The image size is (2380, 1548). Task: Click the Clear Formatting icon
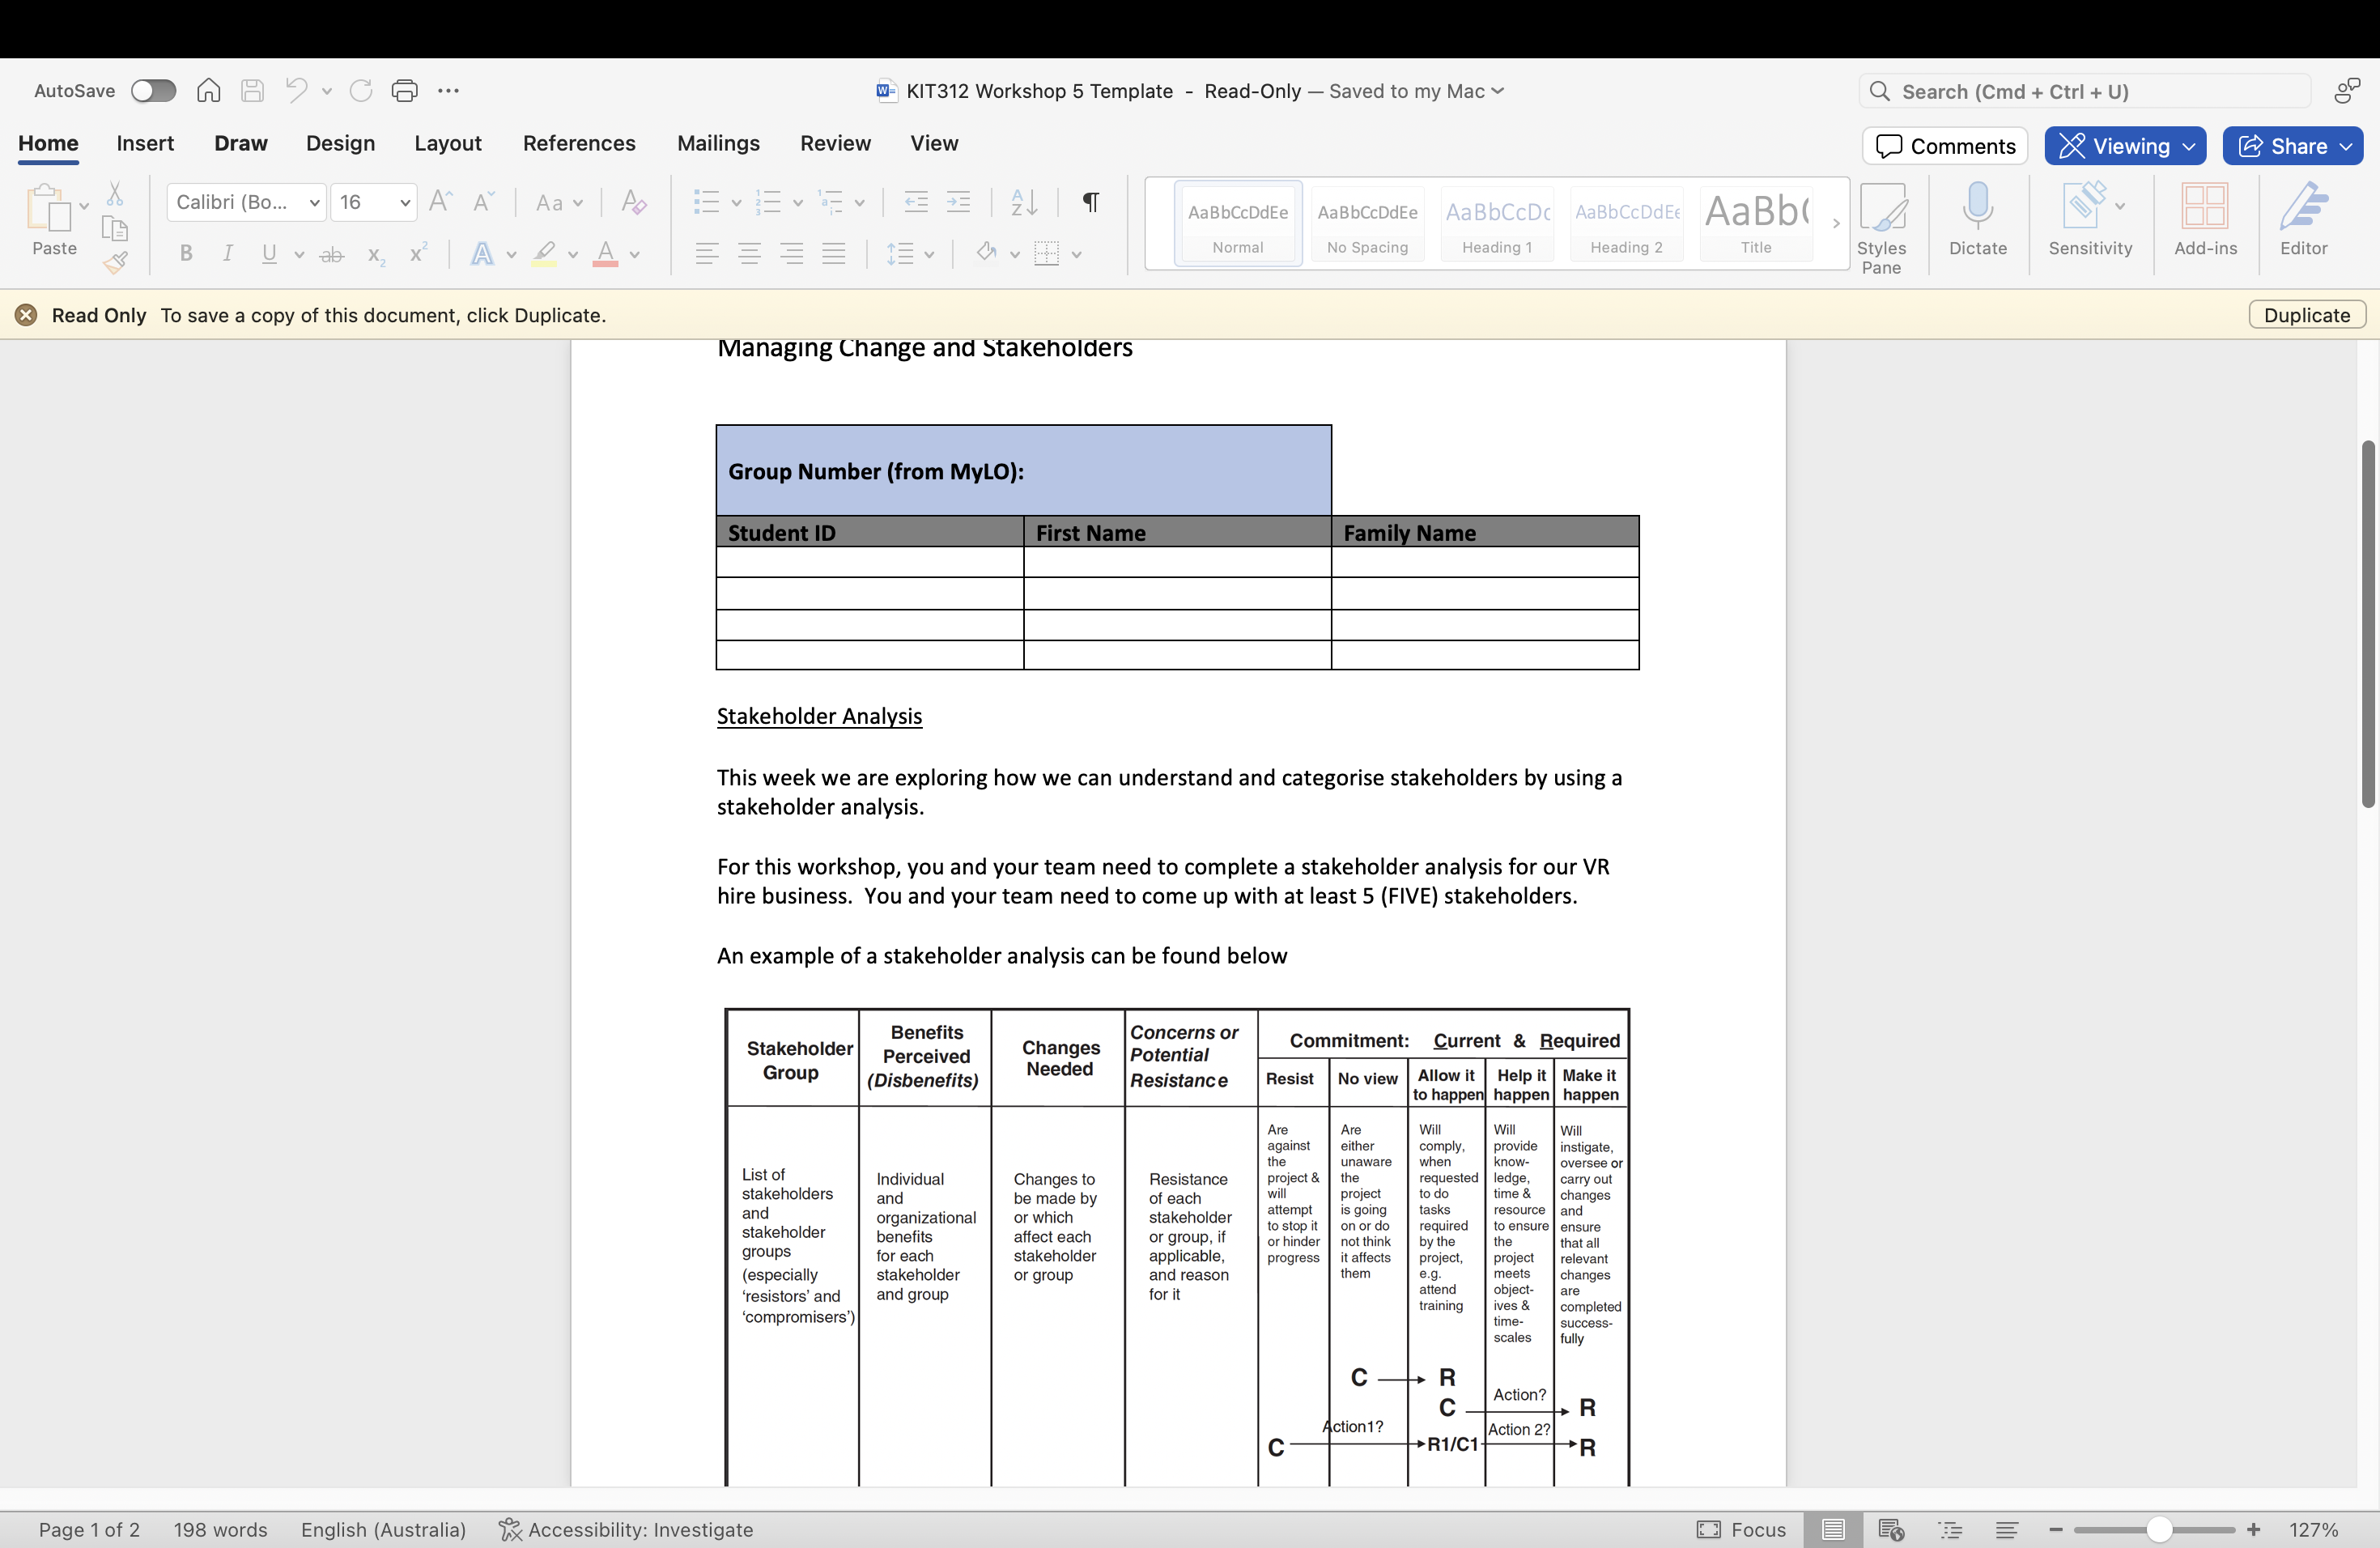633,202
